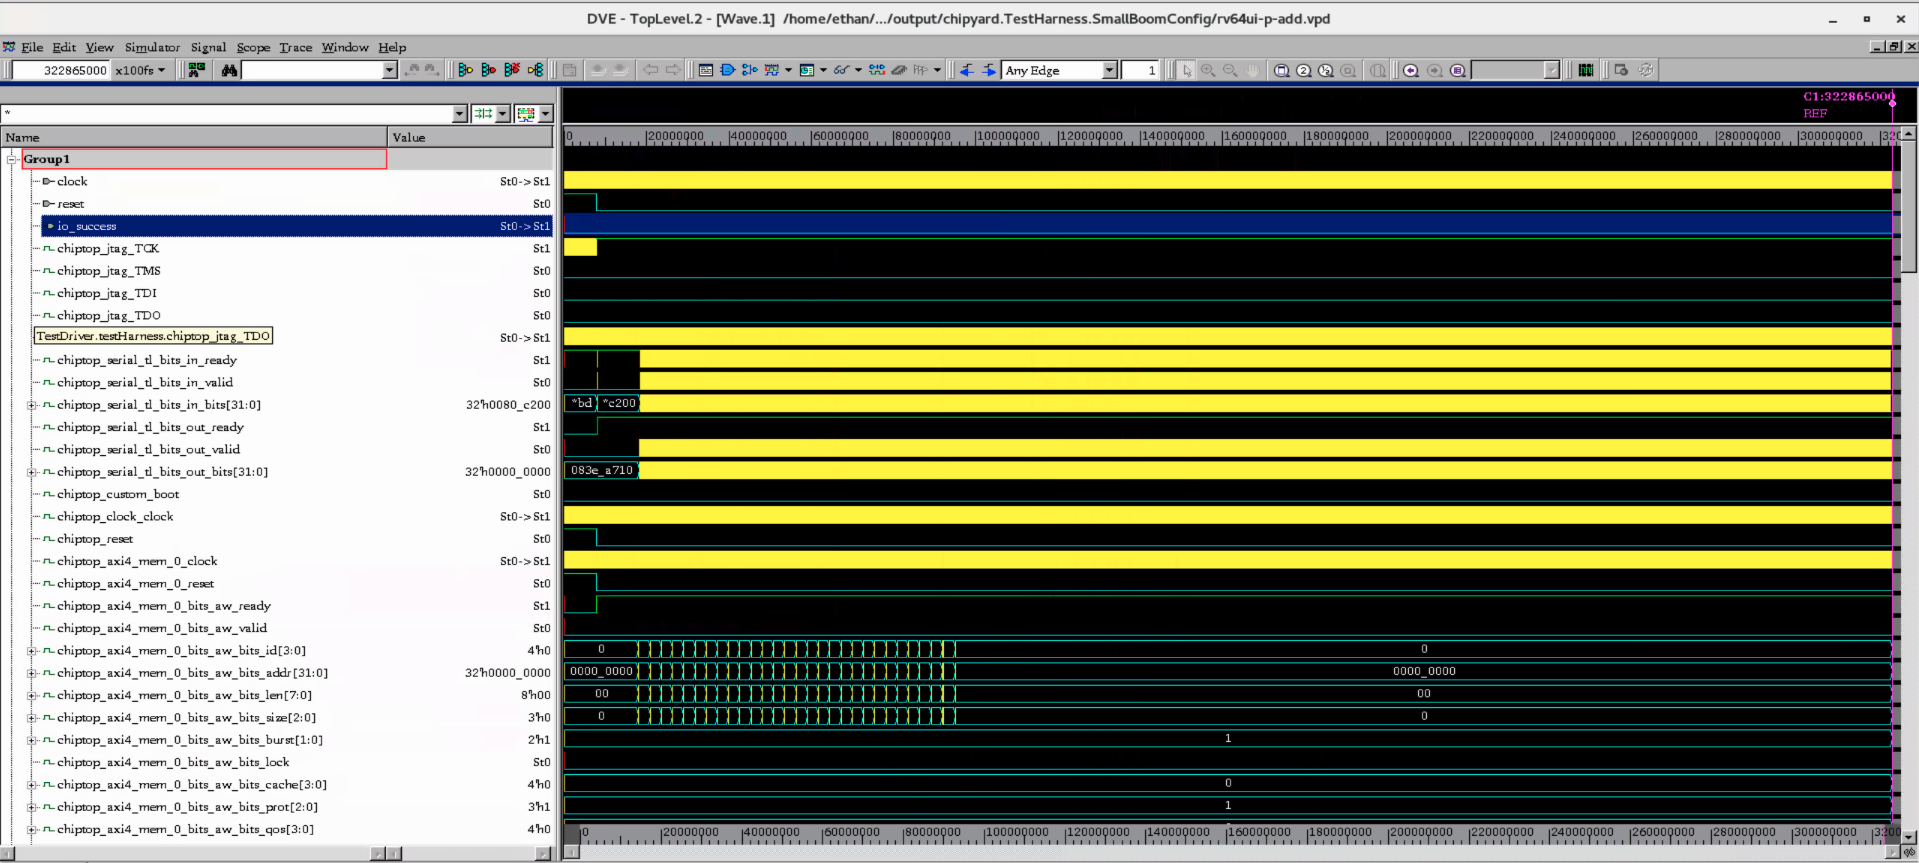Click the current time input field

[61, 70]
